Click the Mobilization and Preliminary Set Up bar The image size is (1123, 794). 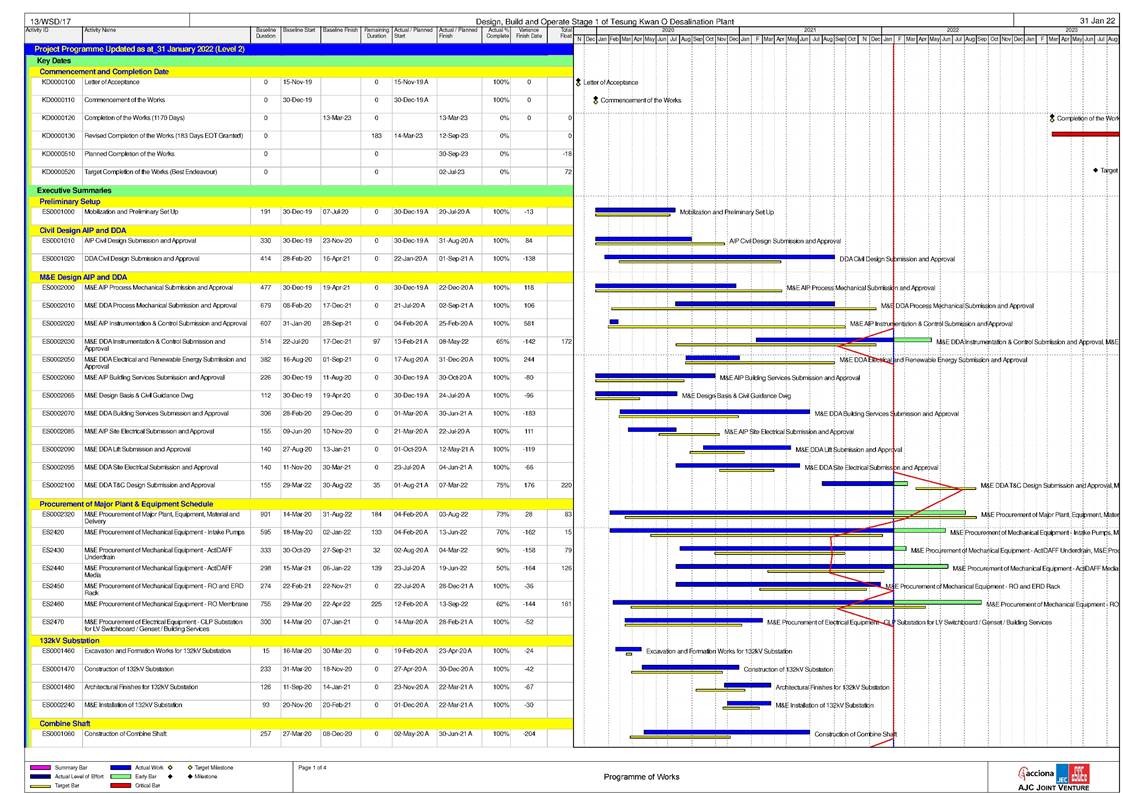point(635,210)
